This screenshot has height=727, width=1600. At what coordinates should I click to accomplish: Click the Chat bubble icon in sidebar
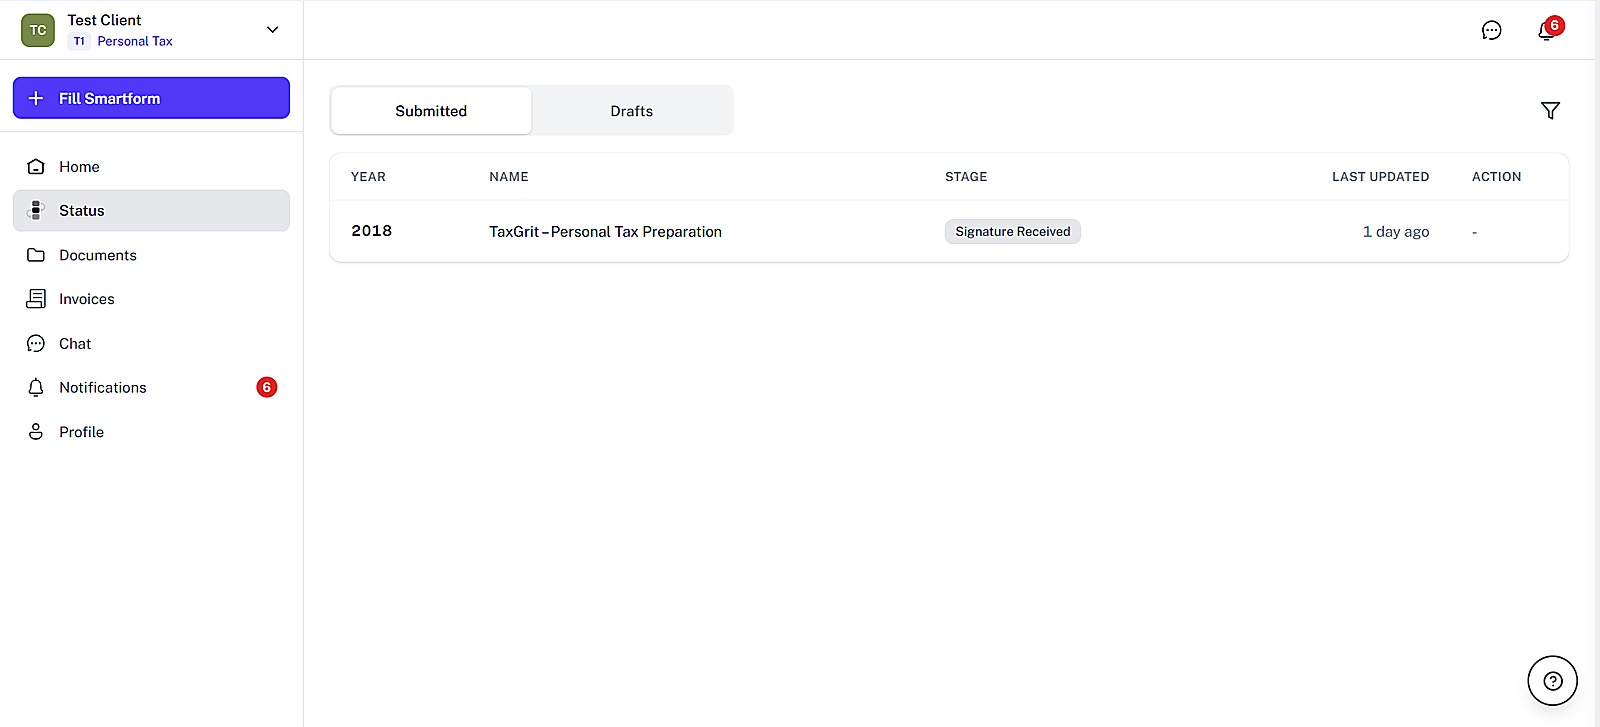click(x=36, y=344)
